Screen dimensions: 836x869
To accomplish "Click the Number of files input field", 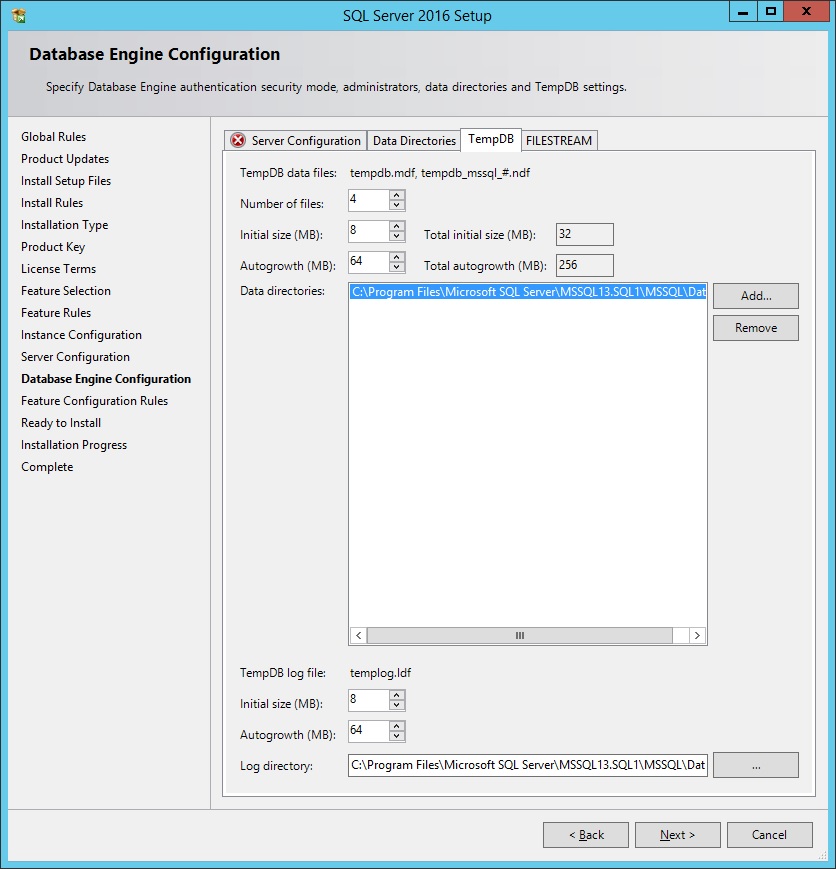I will pos(369,200).
